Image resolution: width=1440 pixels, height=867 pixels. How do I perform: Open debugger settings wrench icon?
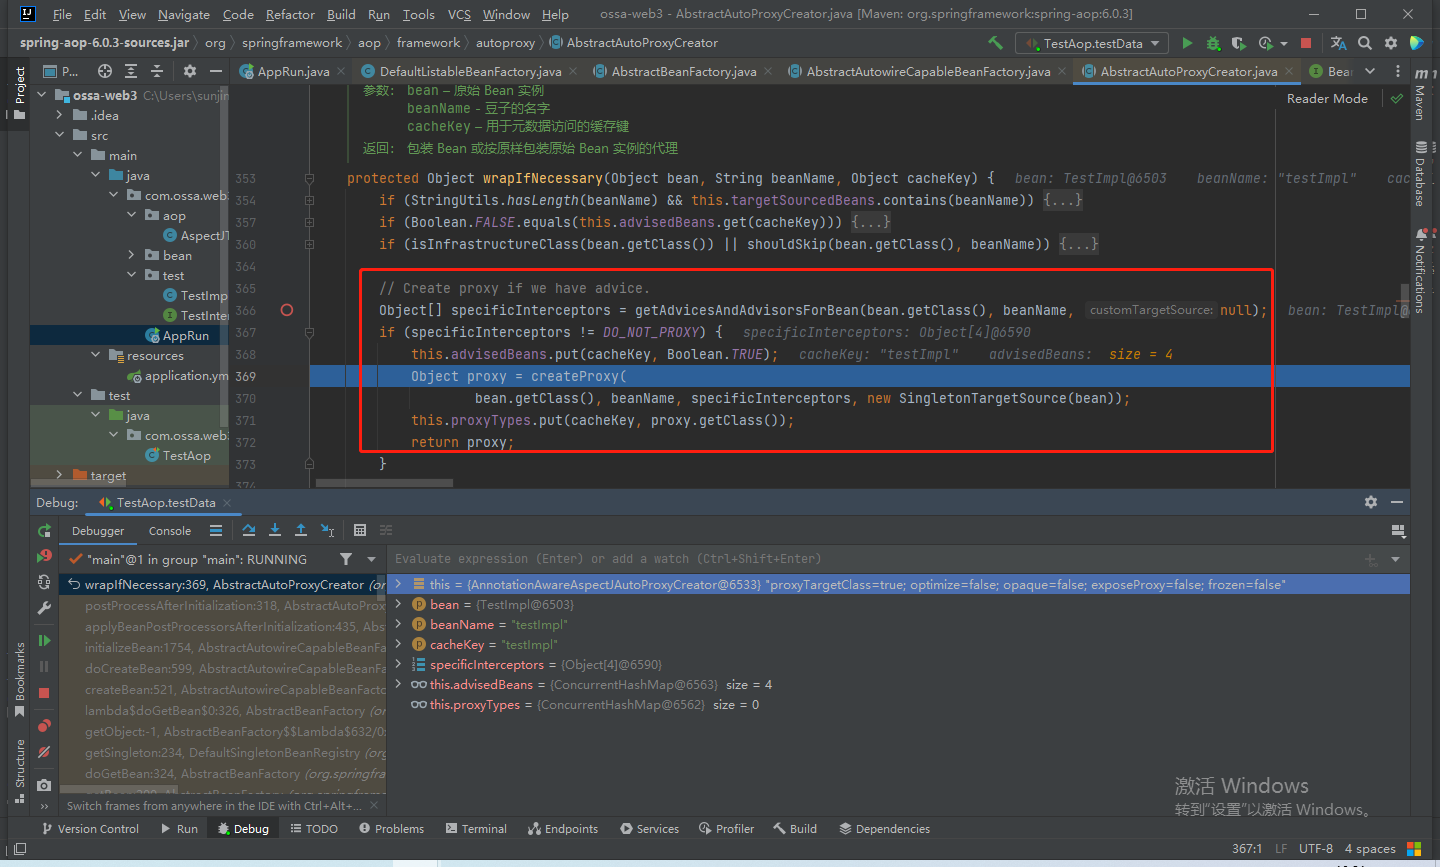[44, 607]
